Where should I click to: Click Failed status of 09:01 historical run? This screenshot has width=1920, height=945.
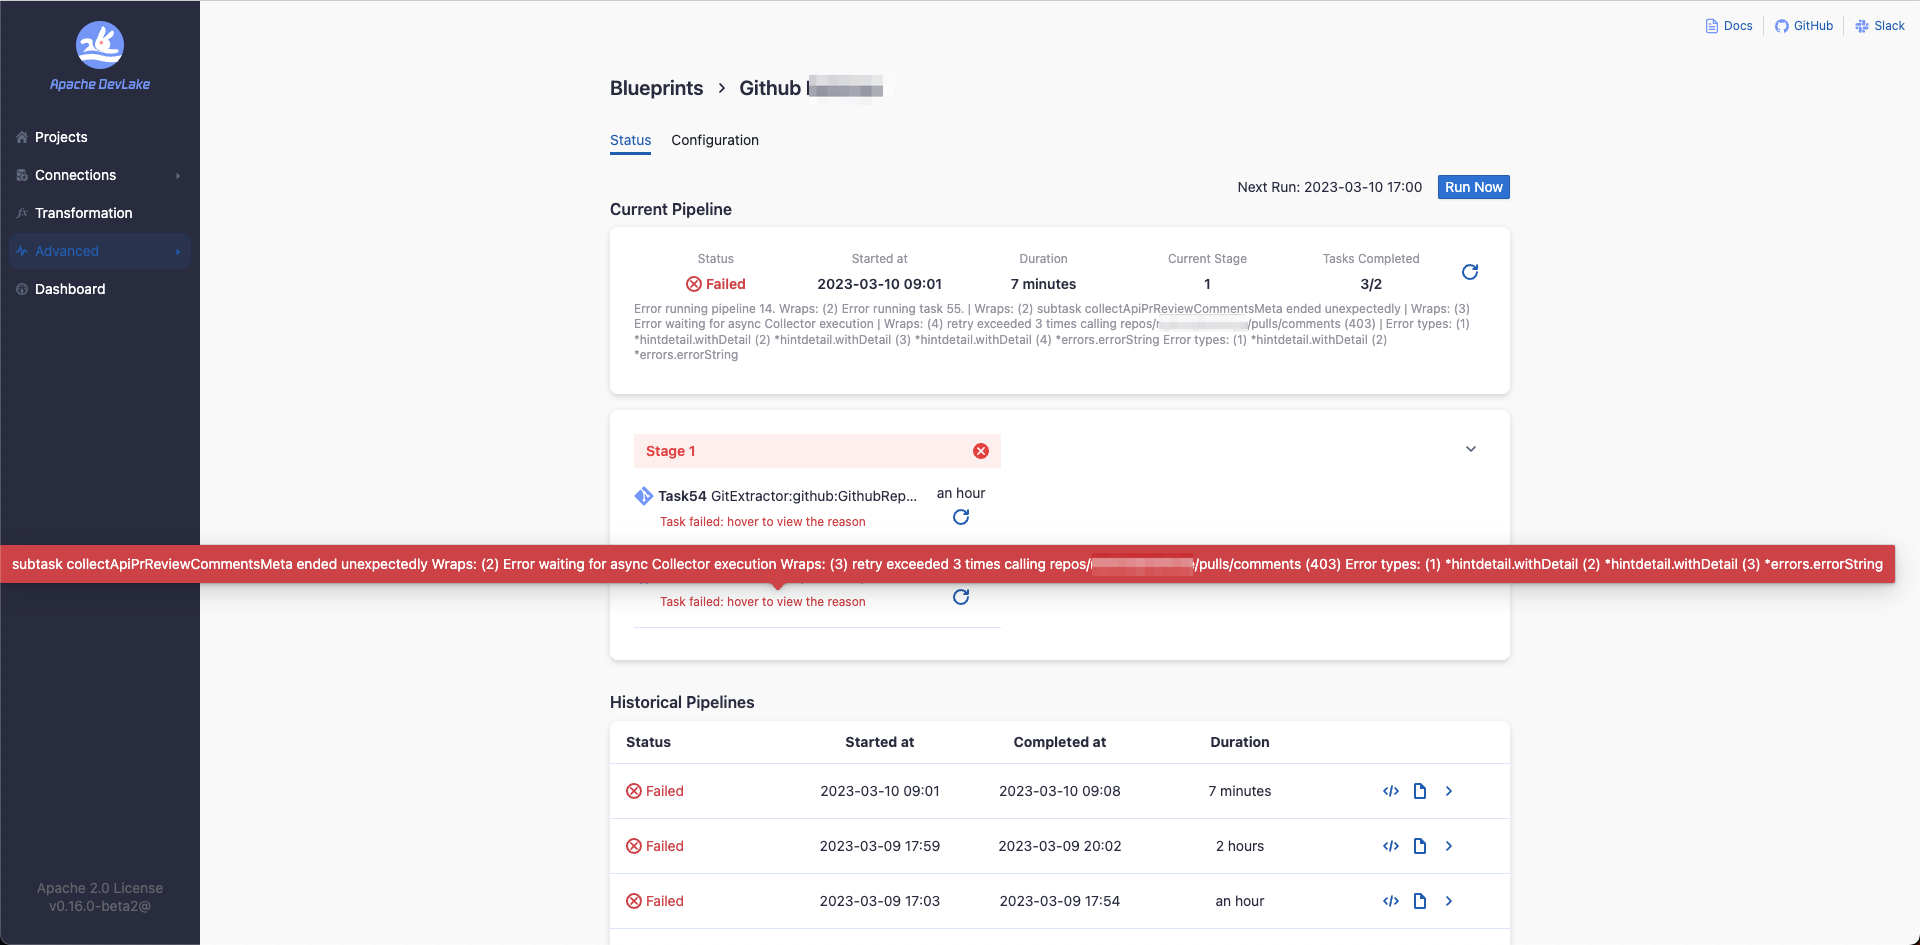pos(655,791)
